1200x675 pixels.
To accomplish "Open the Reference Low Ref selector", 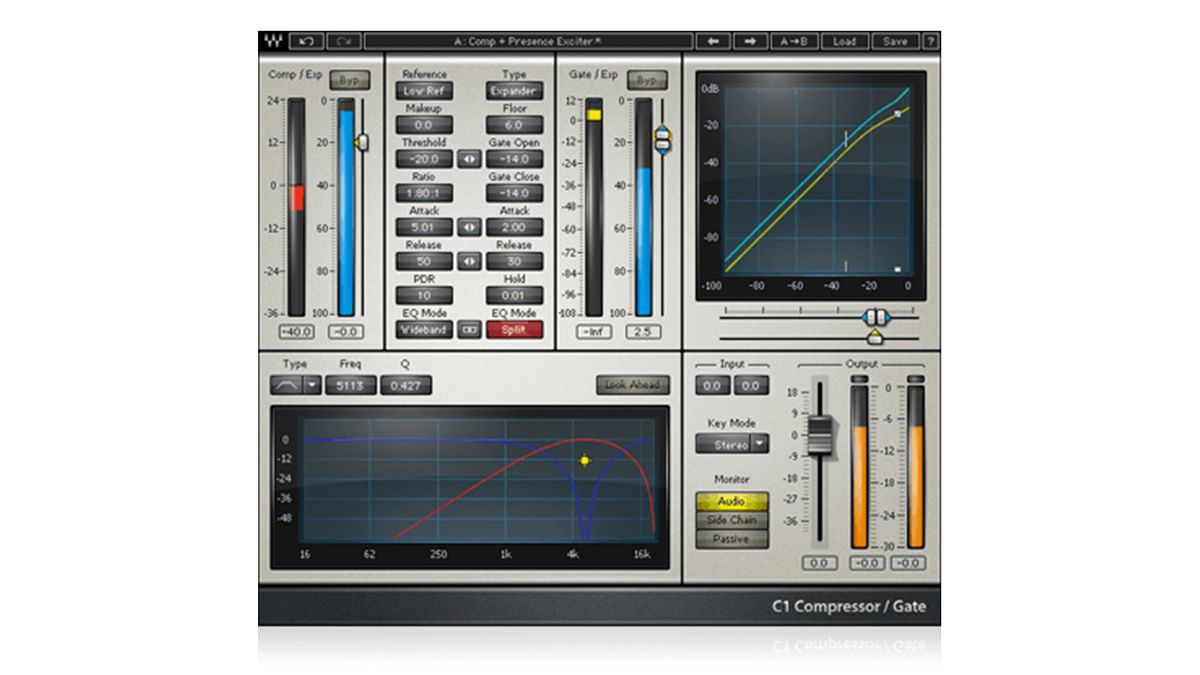I will pyautogui.click(x=424, y=90).
